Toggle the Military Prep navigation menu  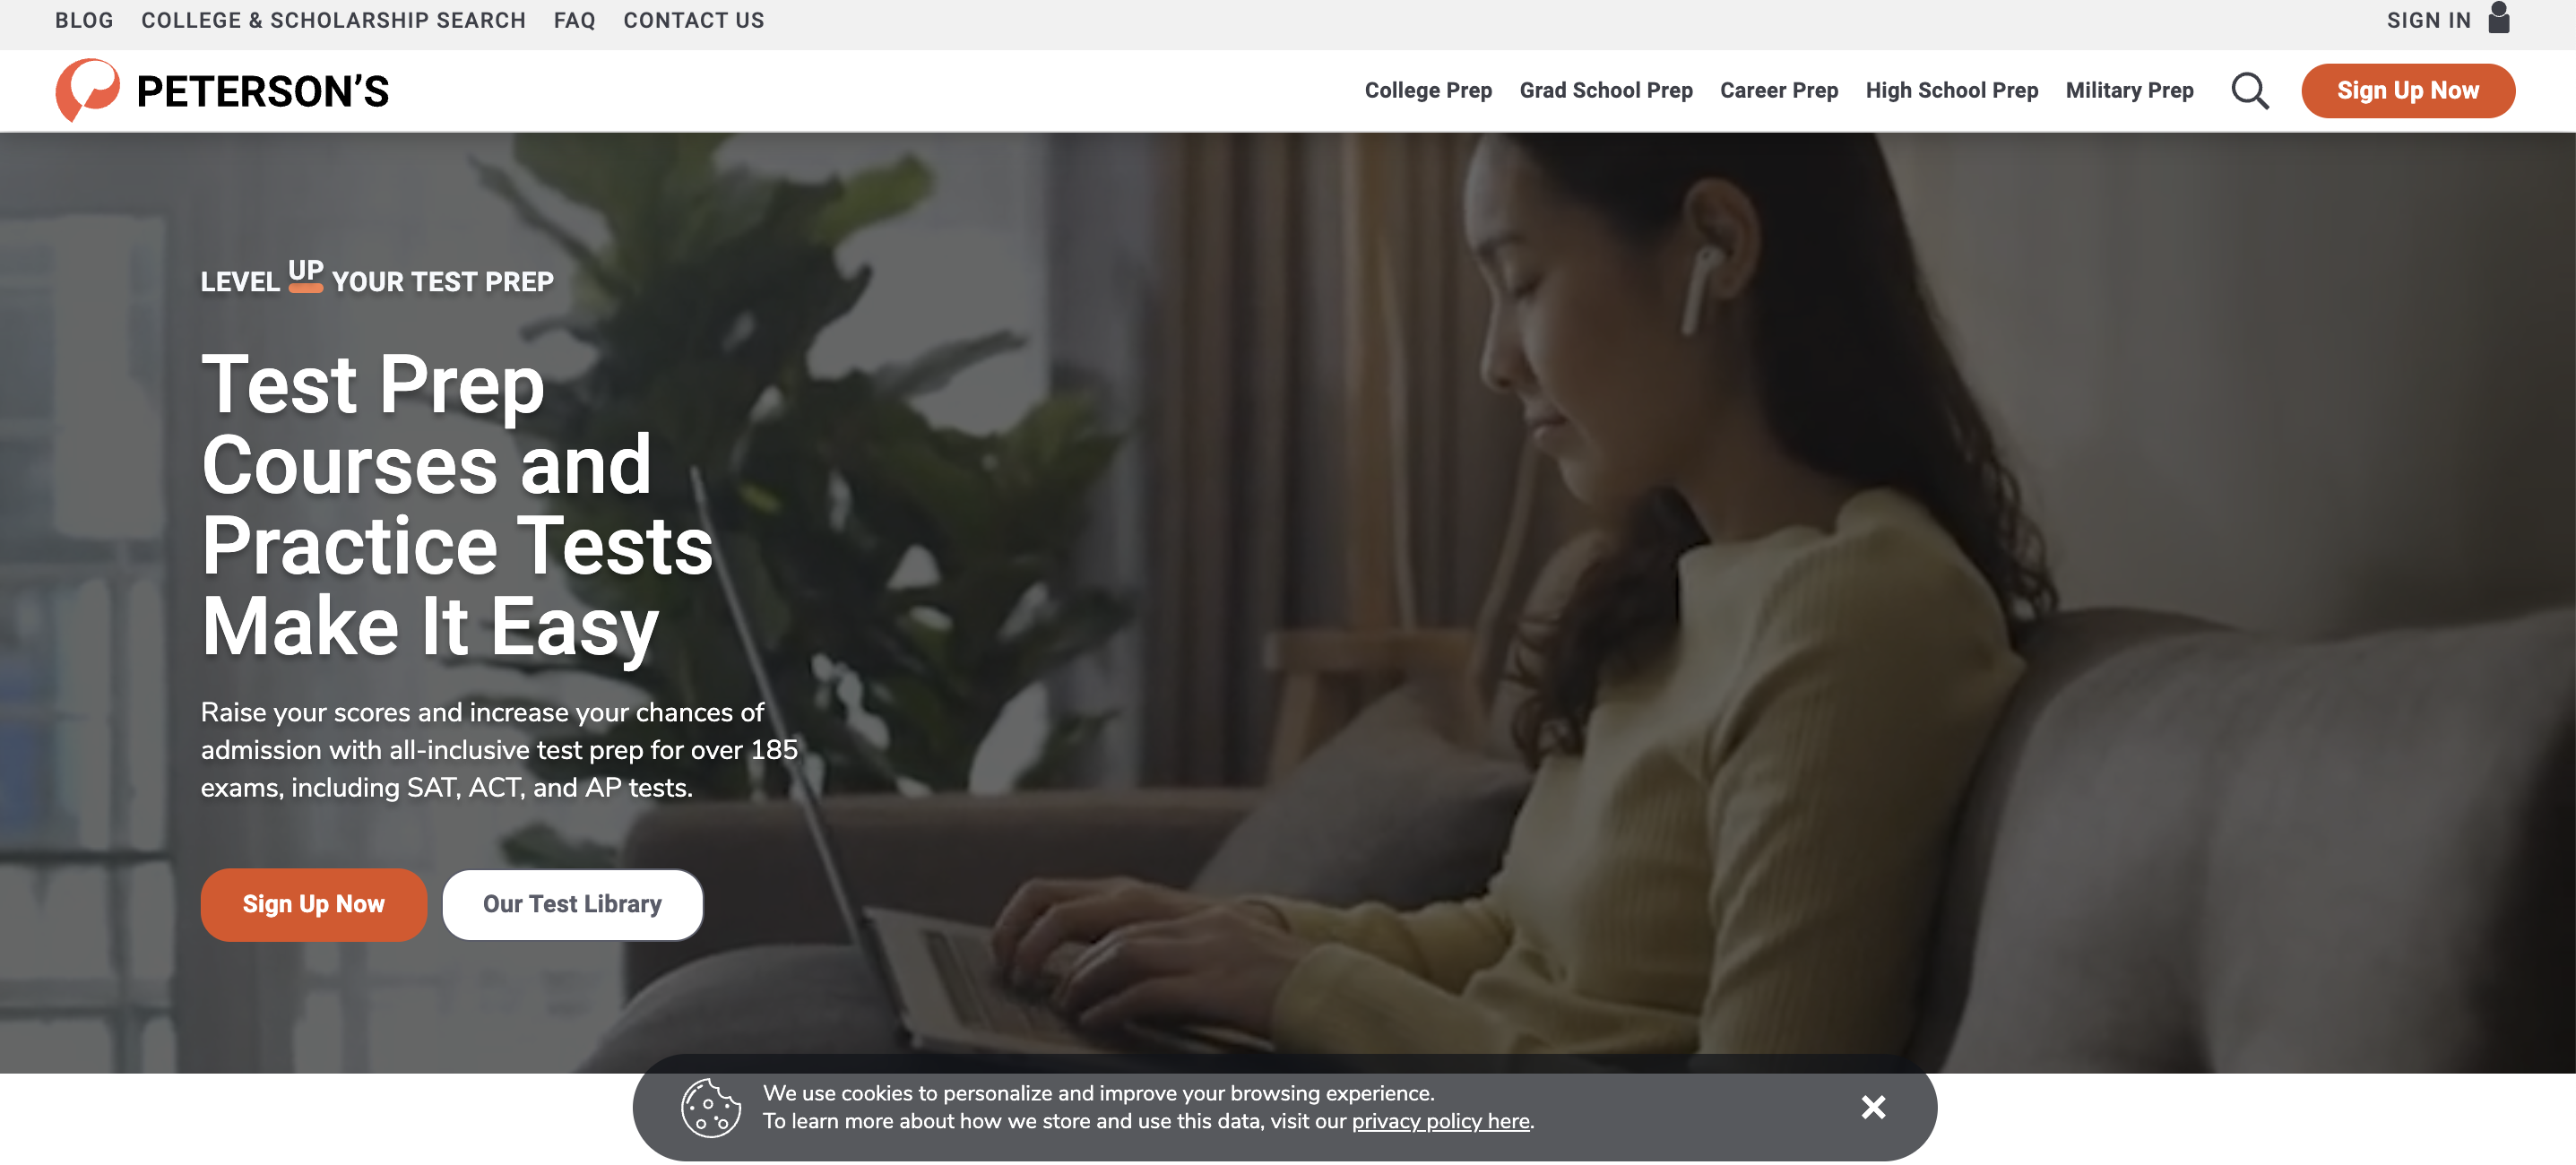coord(2129,91)
